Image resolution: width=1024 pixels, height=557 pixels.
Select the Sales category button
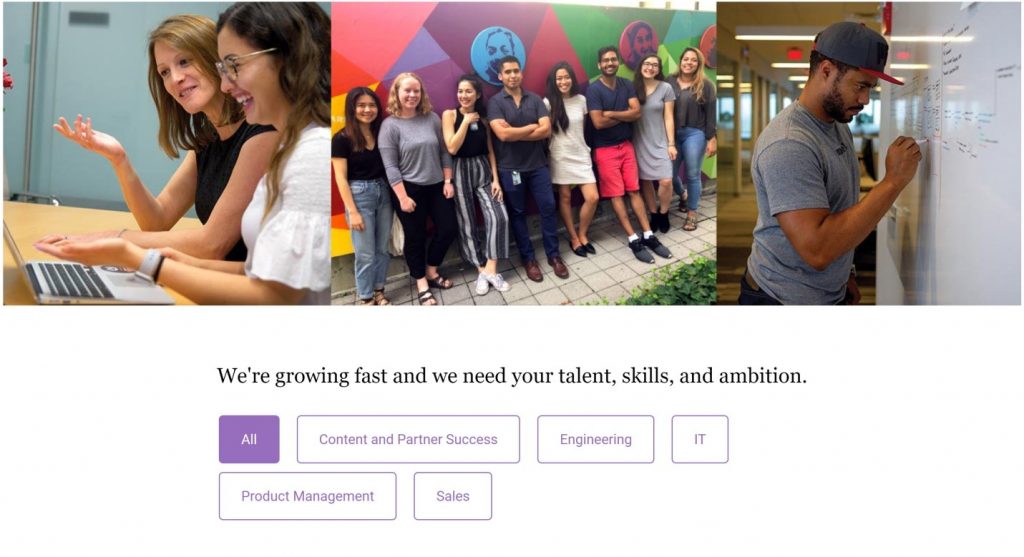coord(453,496)
